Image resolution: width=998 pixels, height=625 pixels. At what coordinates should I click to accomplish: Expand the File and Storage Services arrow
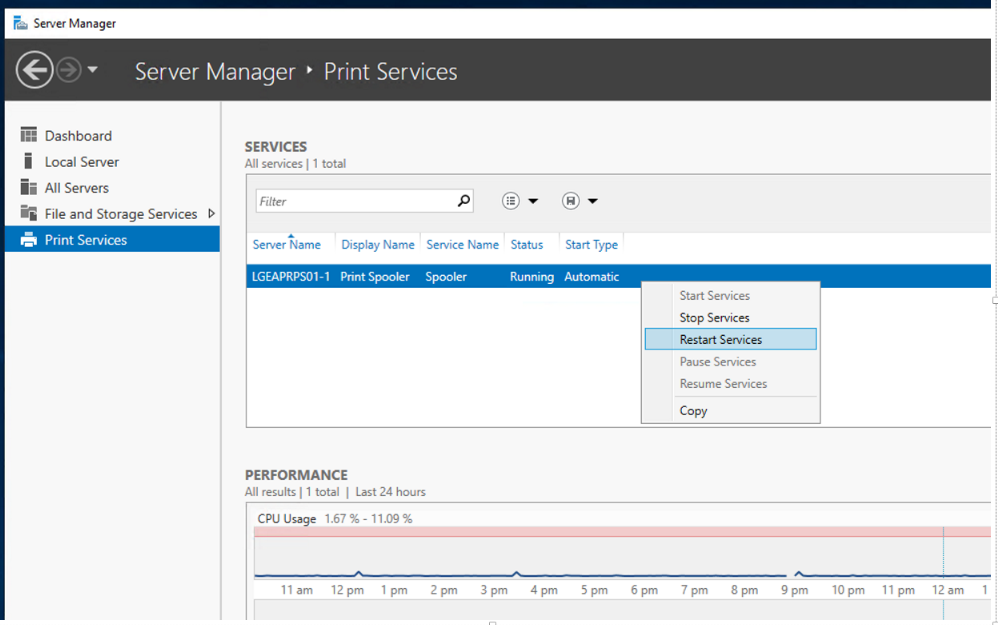211,214
